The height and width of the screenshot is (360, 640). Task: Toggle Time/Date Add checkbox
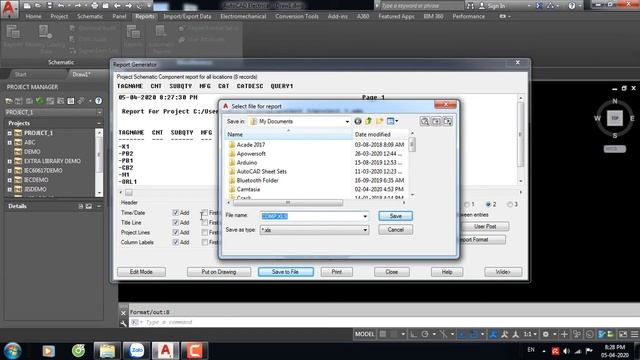pos(176,213)
